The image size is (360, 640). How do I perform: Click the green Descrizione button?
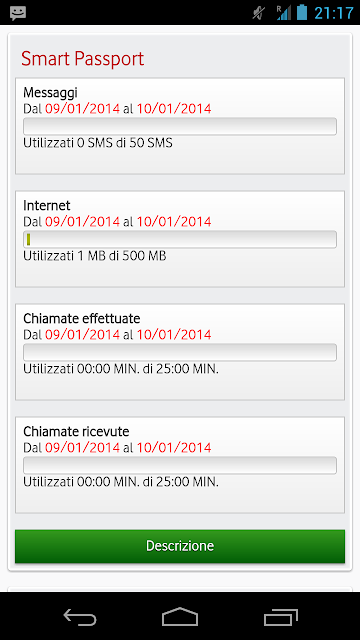[x=180, y=546]
